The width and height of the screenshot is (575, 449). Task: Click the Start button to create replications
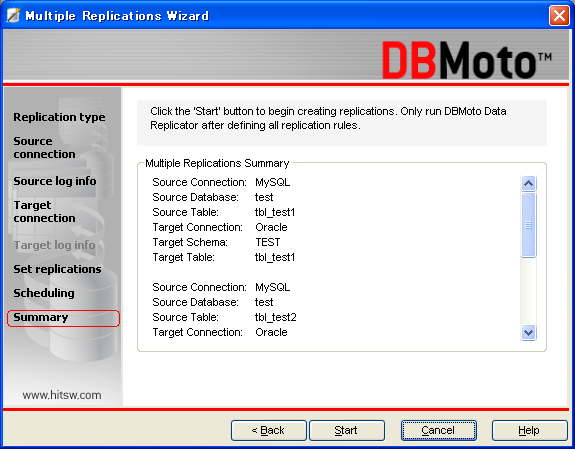coord(347,430)
